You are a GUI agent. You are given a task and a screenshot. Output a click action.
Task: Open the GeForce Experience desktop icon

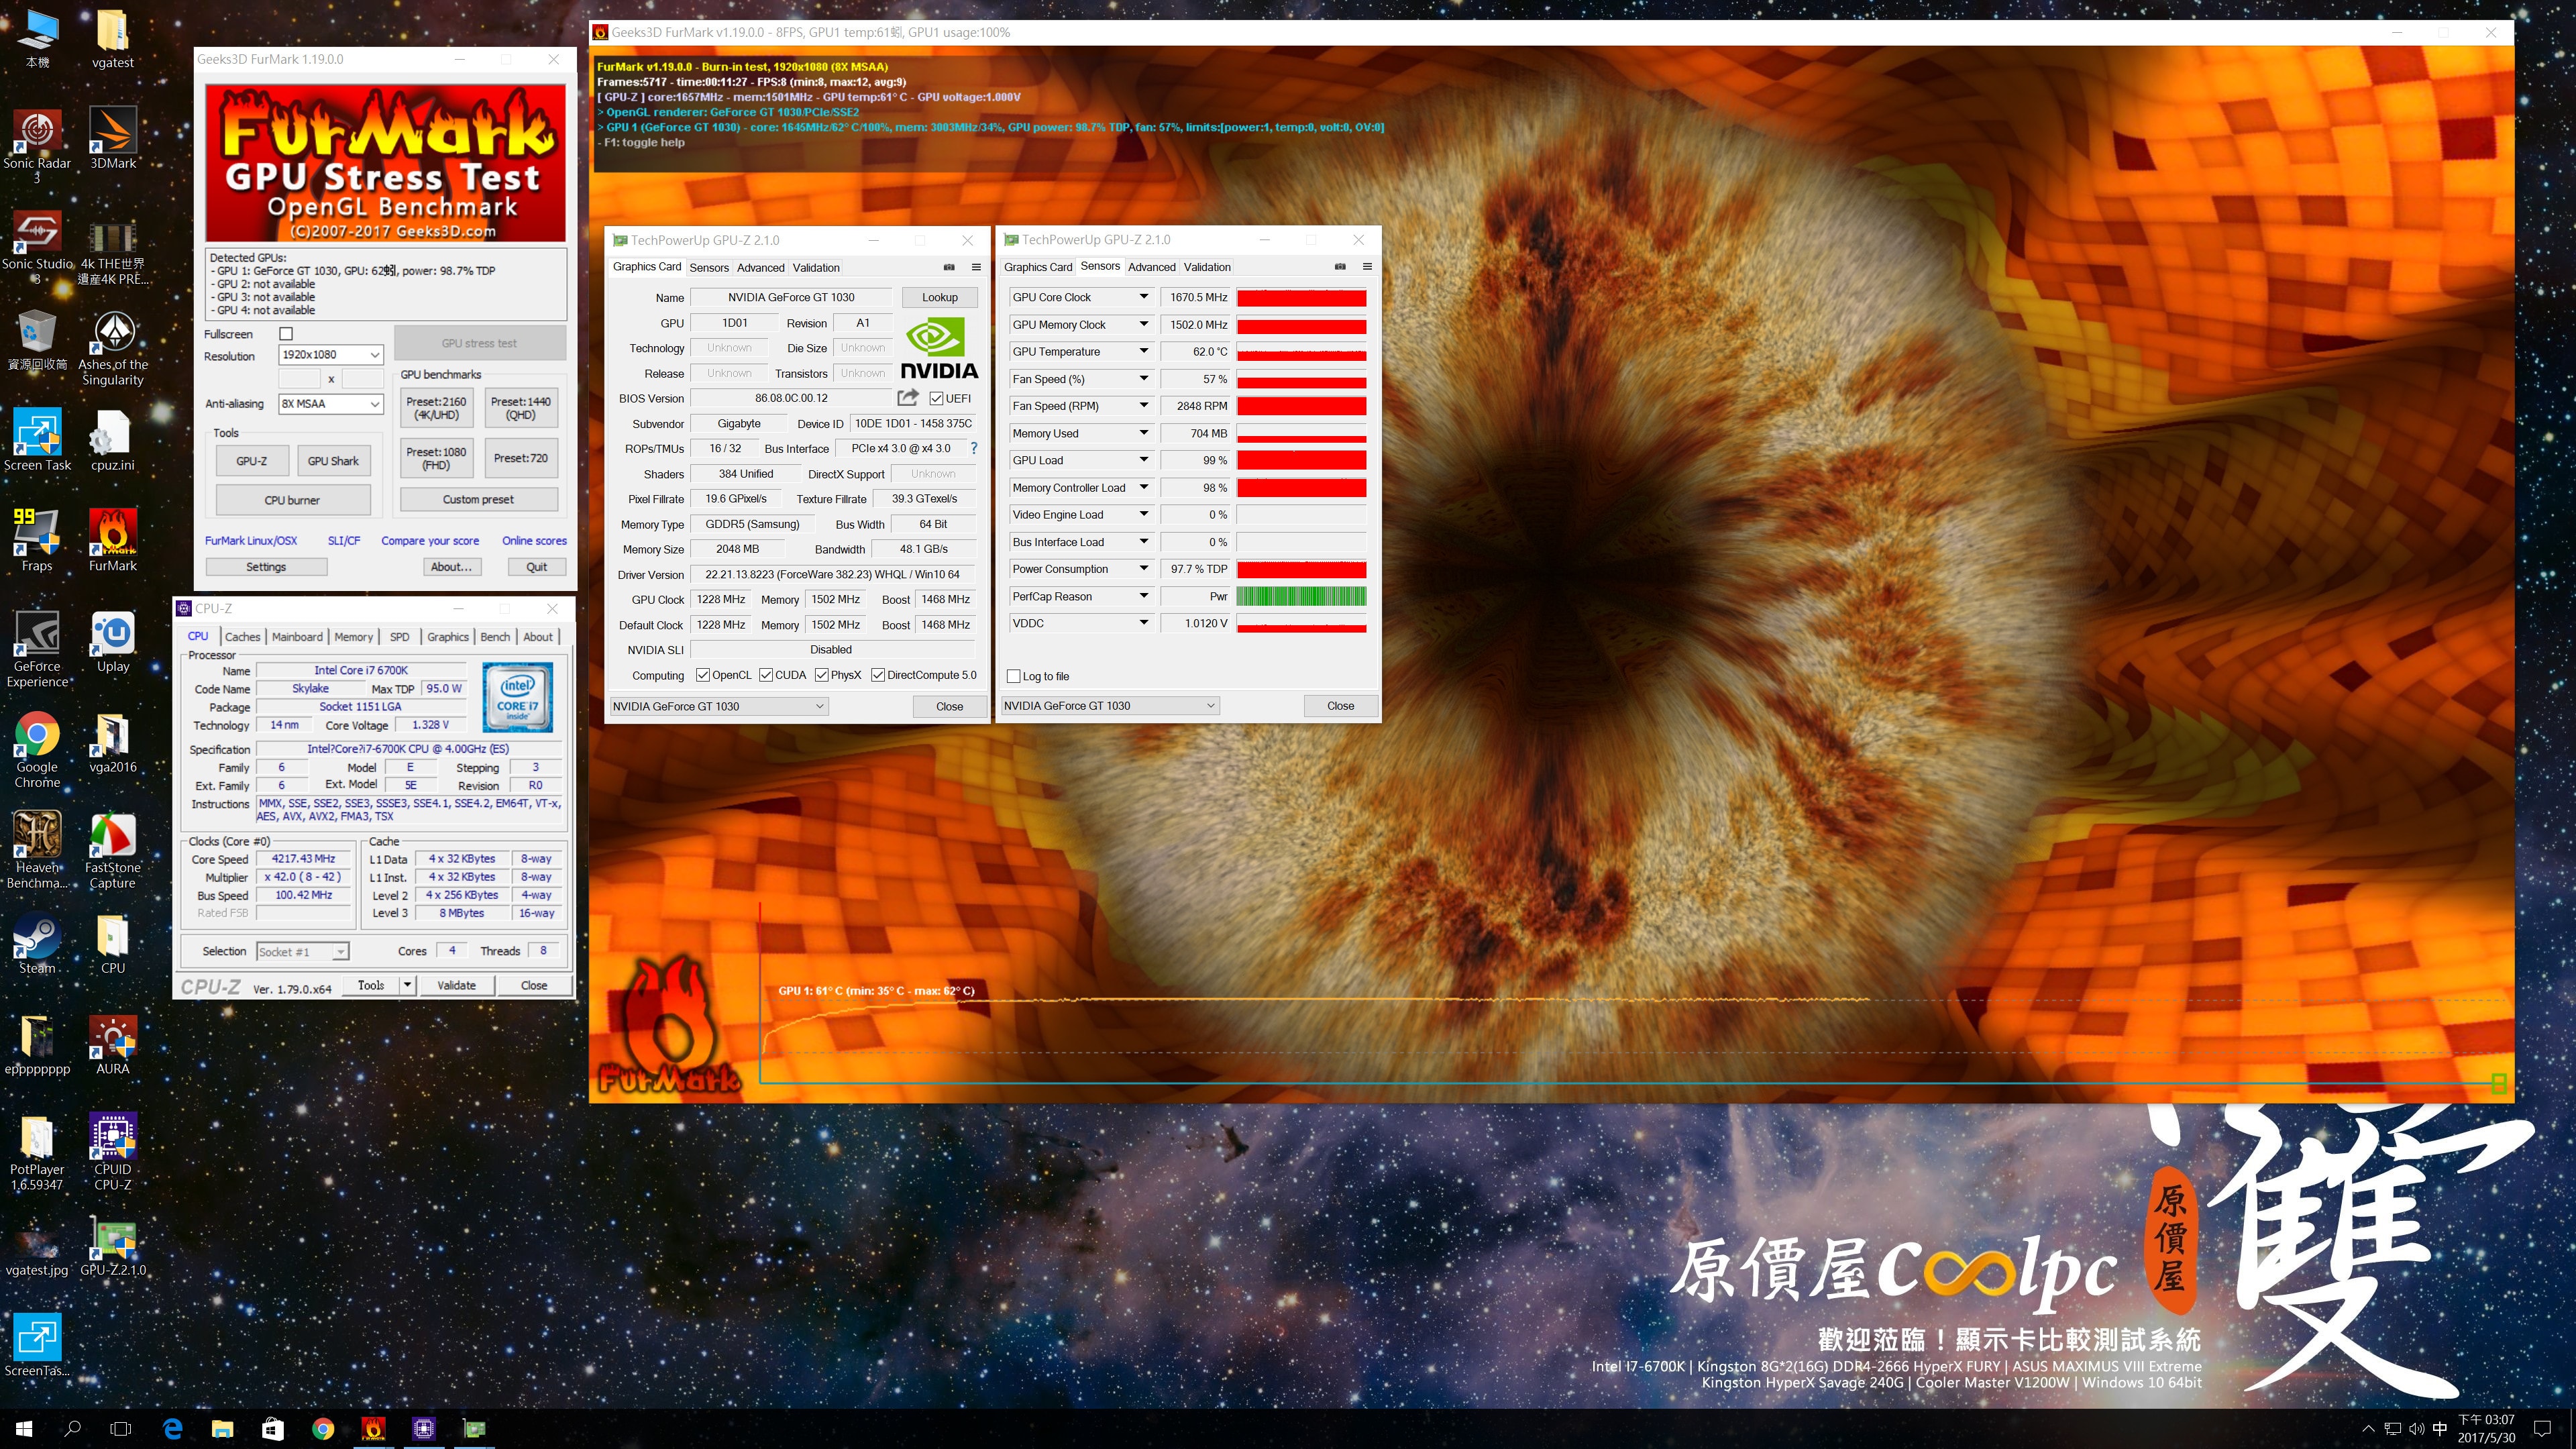coord(37,649)
